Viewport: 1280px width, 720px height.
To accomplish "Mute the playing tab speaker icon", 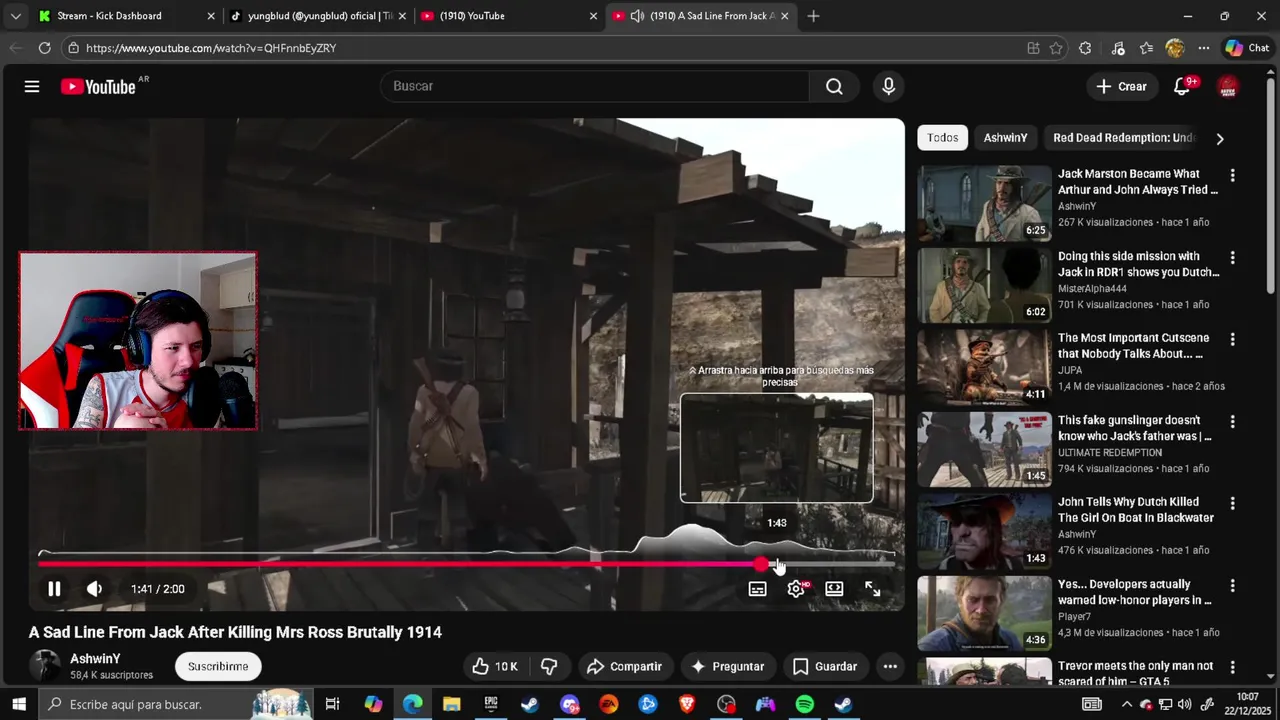I will pyautogui.click(x=637, y=16).
